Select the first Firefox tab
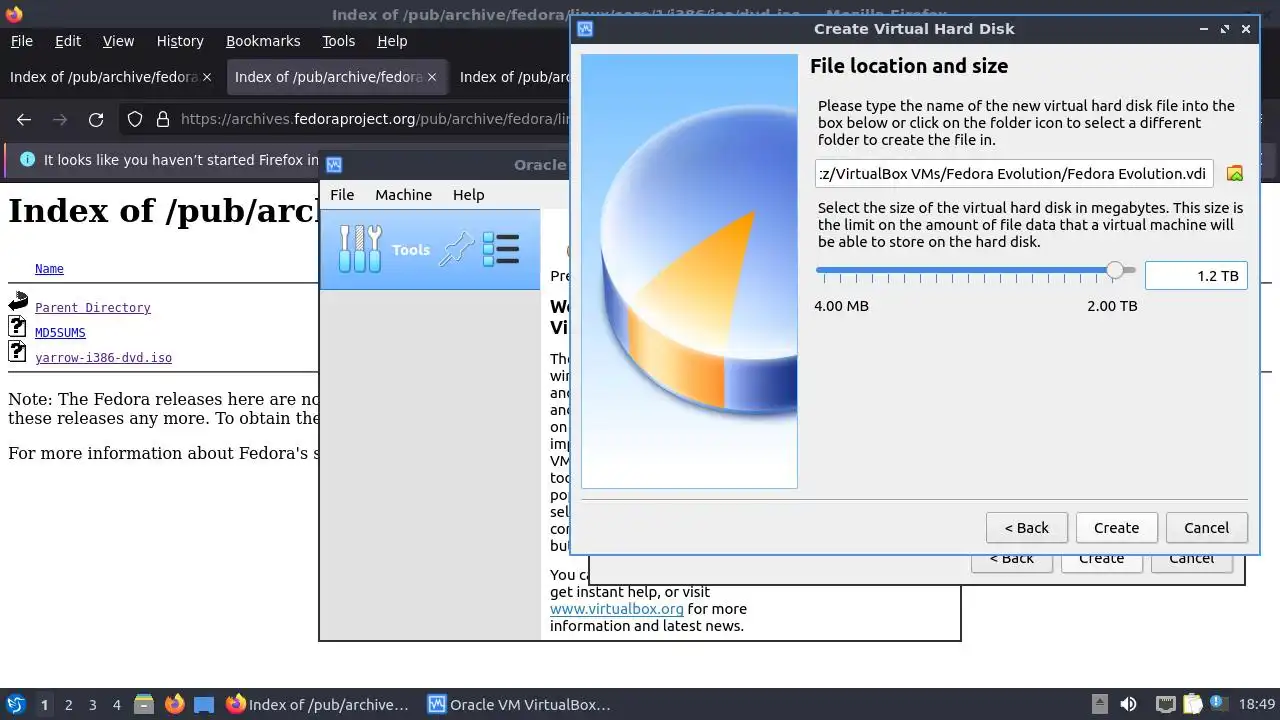The height and width of the screenshot is (720, 1280). 110,77
